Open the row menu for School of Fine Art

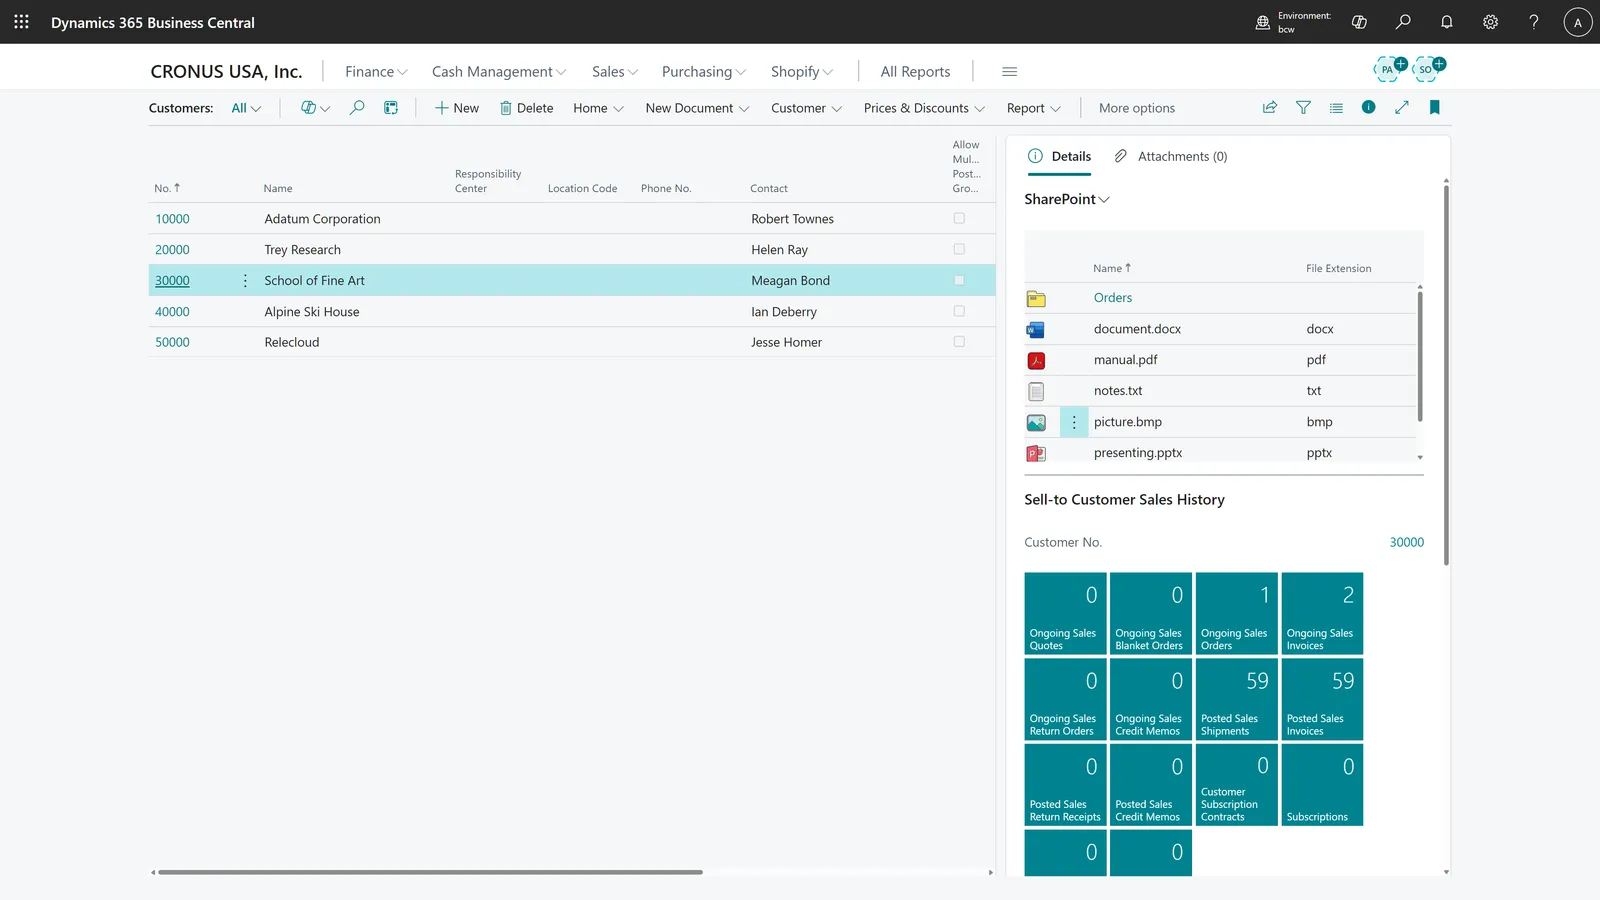click(x=245, y=281)
